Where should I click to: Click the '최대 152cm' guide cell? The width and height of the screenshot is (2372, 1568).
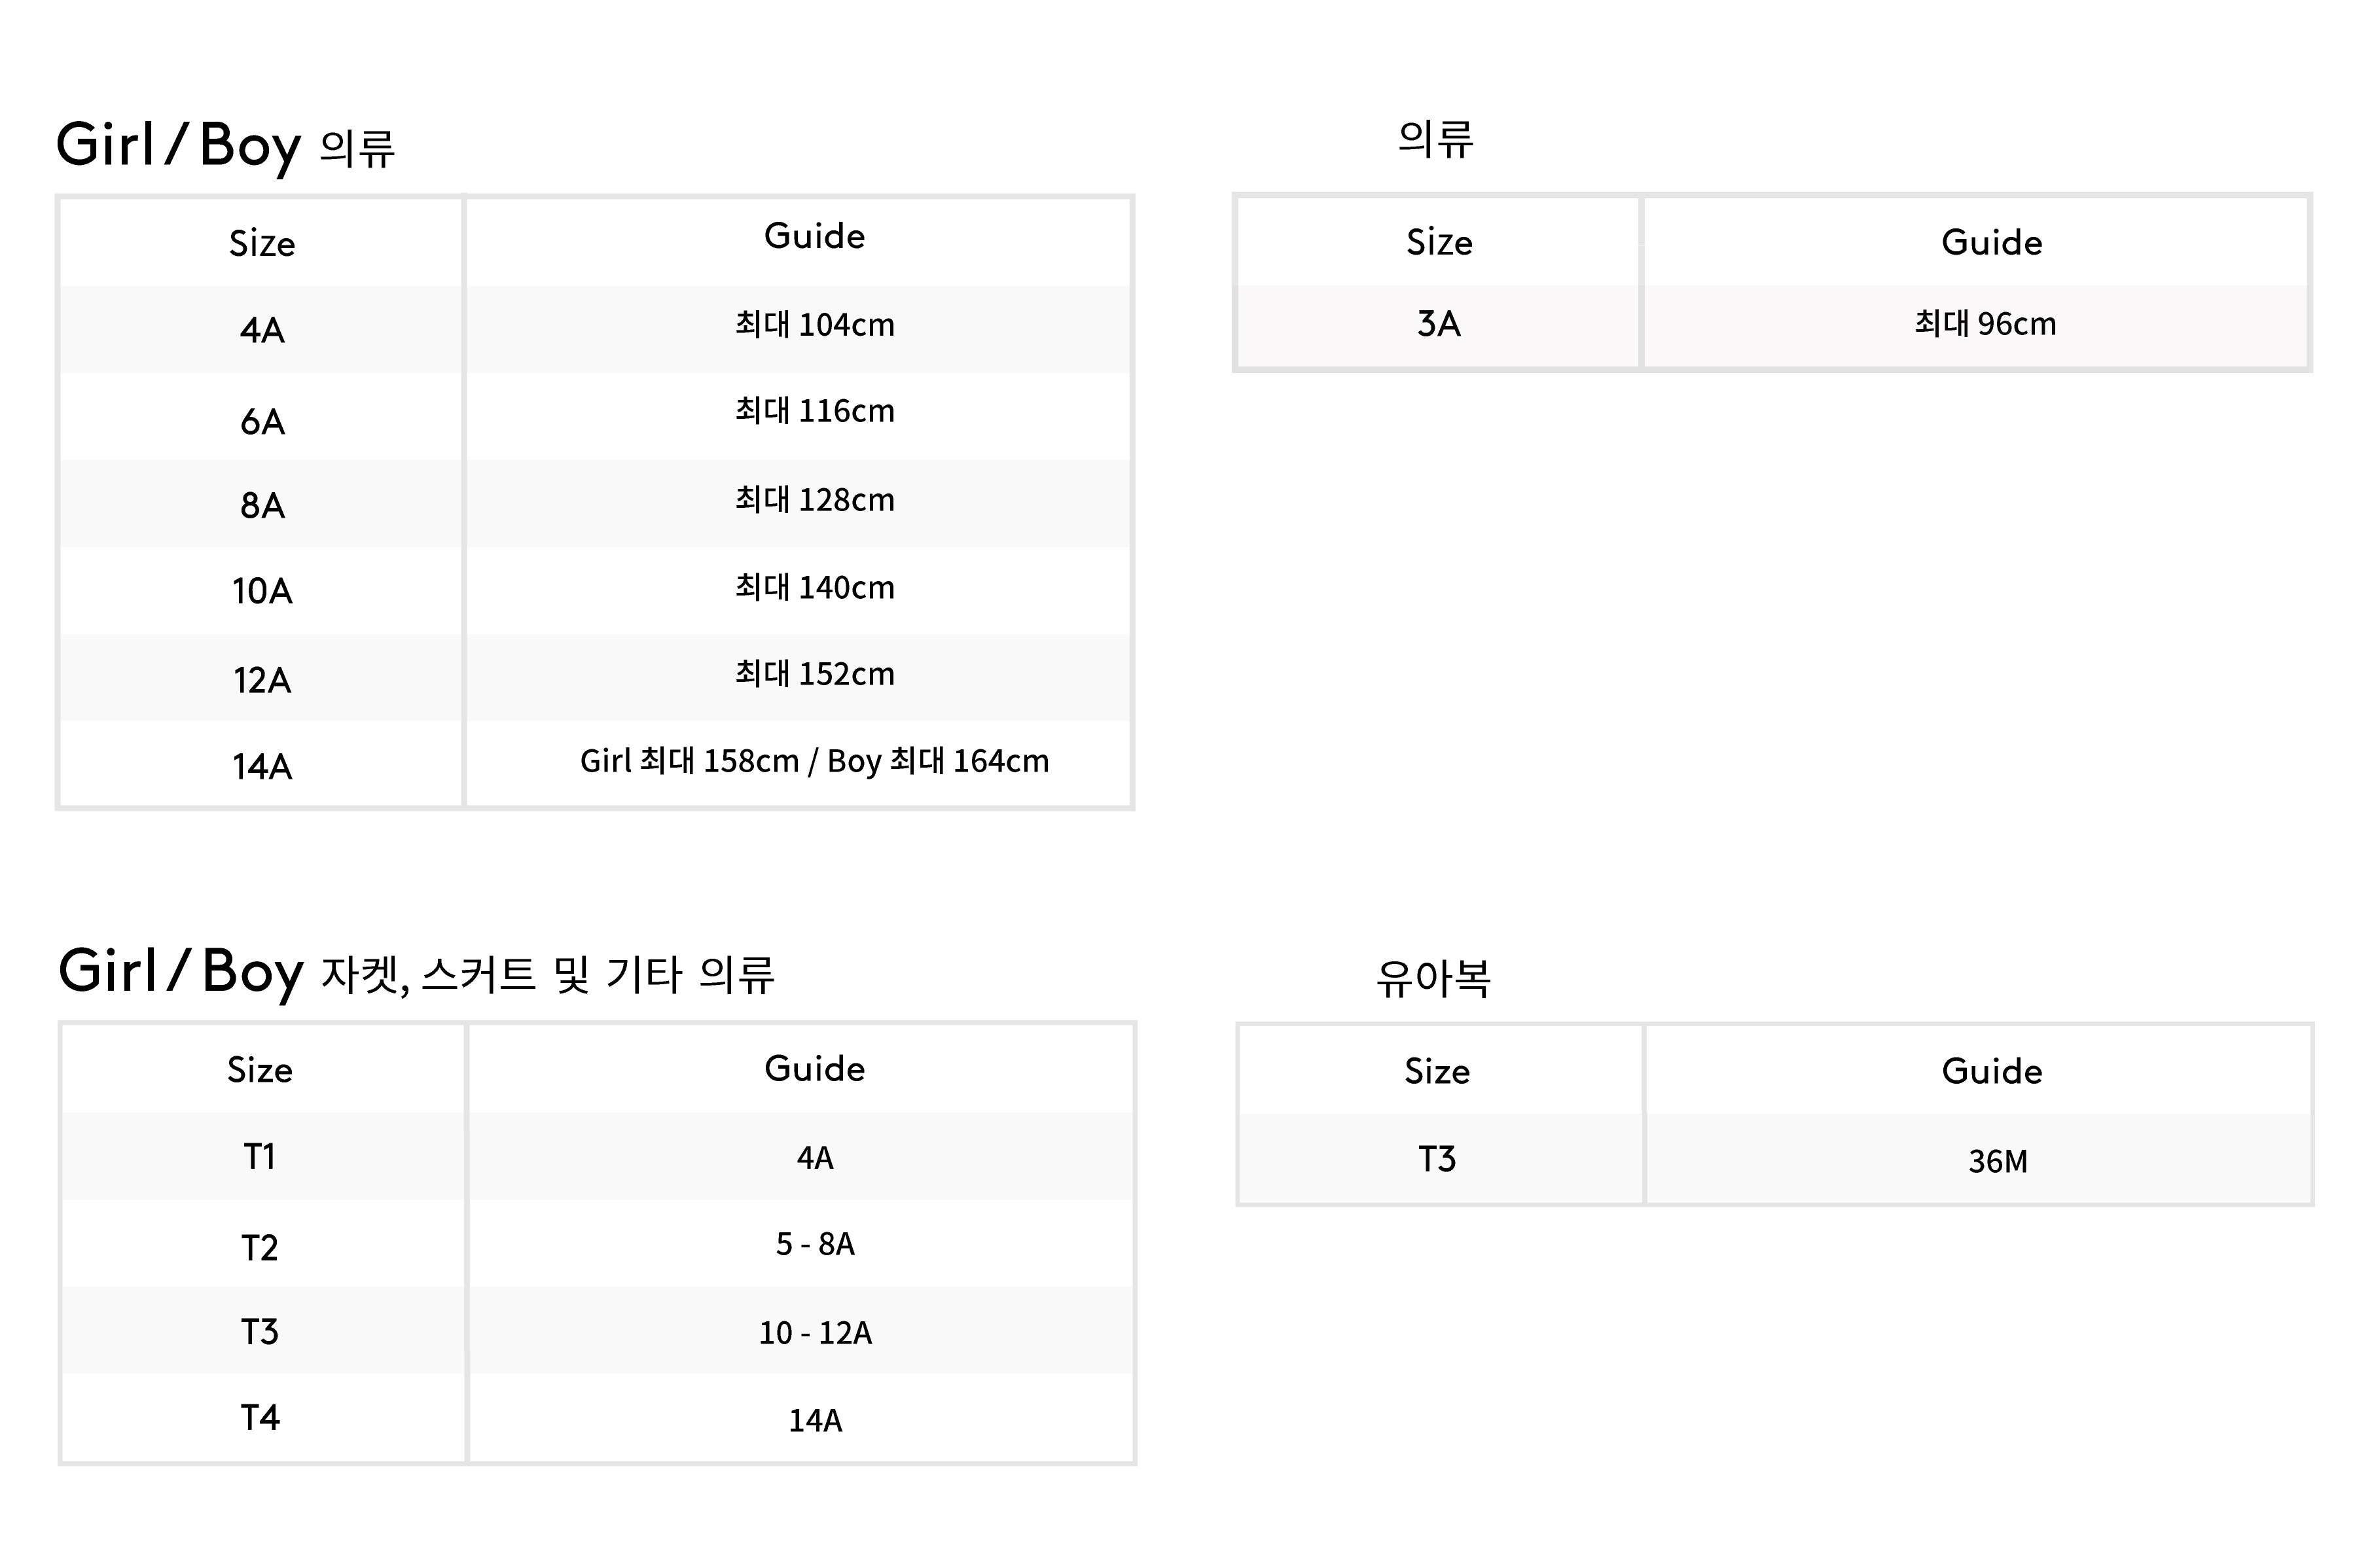pyautogui.click(x=814, y=674)
